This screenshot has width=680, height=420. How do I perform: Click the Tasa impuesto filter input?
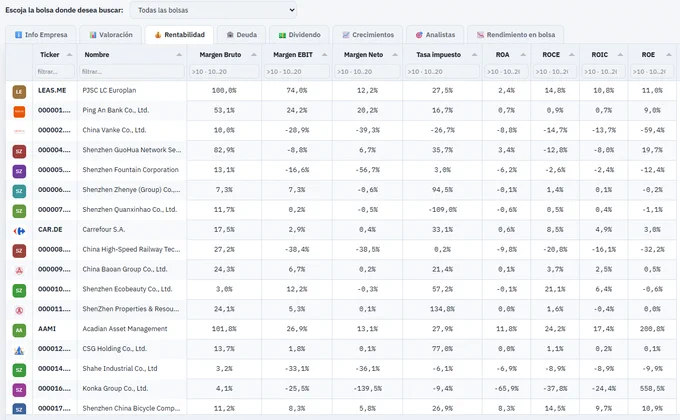[x=442, y=72]
